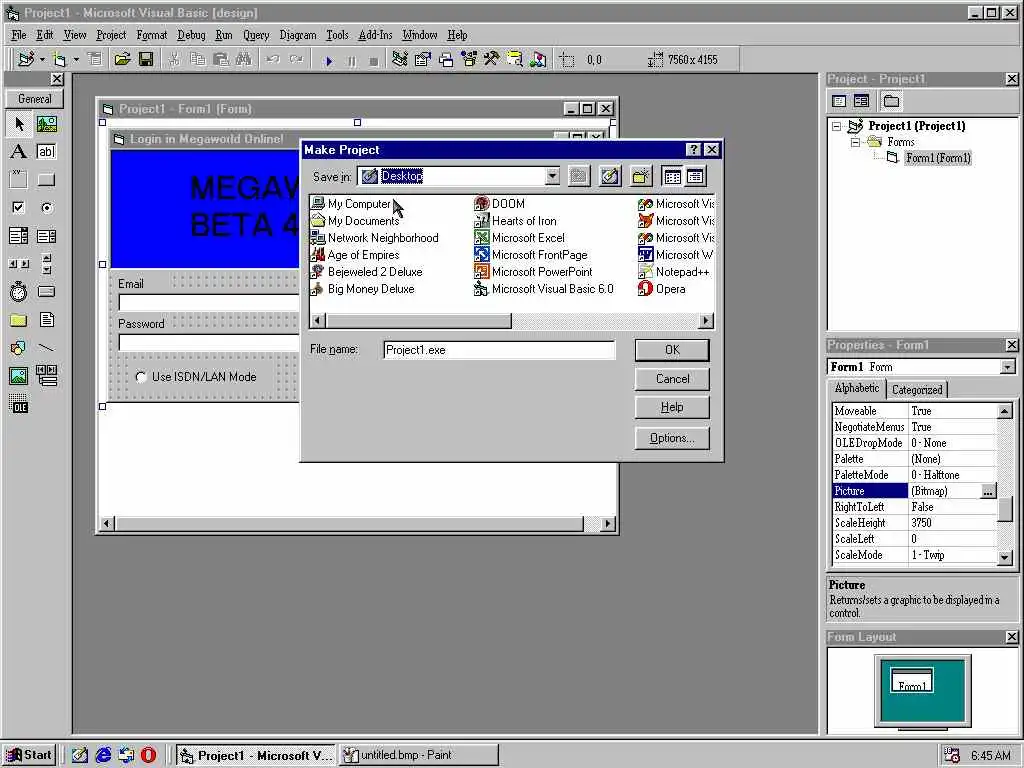Launch Opera from Quick Launch bar
The width and height of the screenshot is (1024, 768).
pos(149,755)
